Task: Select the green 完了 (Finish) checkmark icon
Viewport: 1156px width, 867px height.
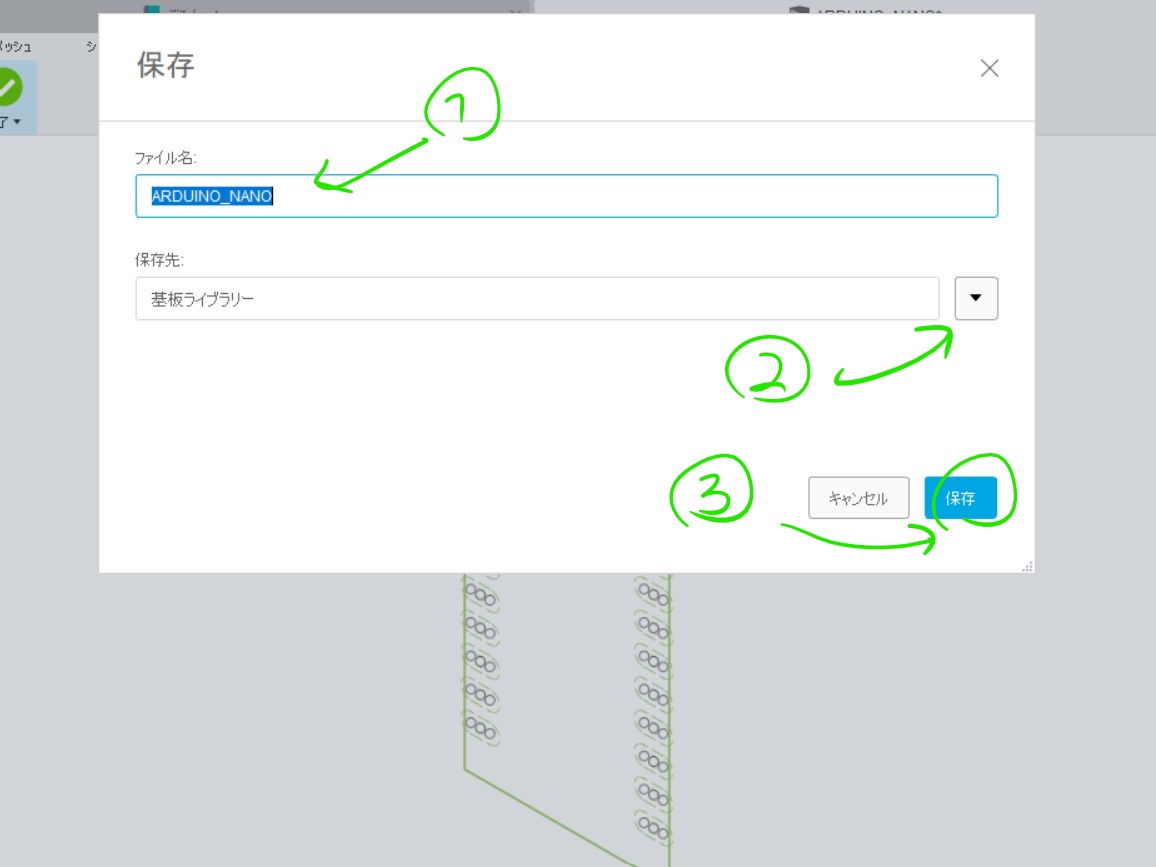Action: click(x=10, y=85)
